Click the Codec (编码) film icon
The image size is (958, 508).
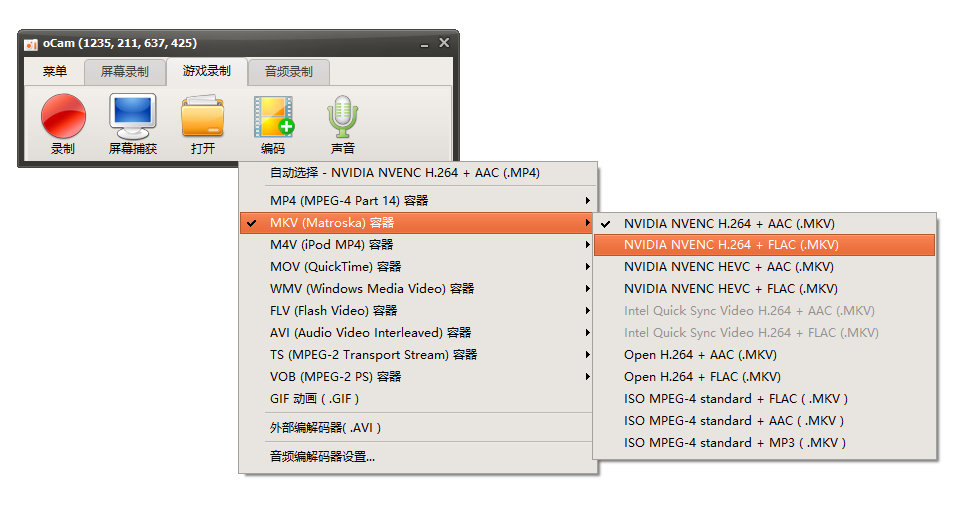[x=273, y=116]
